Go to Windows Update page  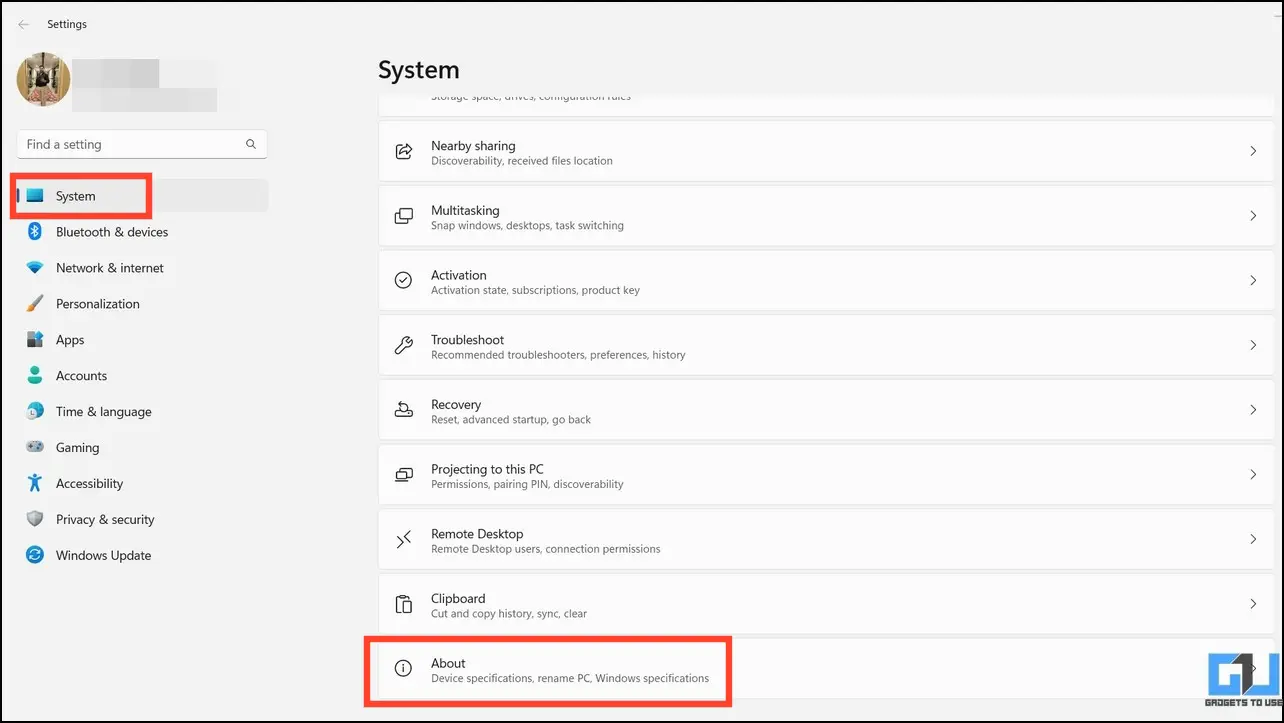(x=142, y=555)
